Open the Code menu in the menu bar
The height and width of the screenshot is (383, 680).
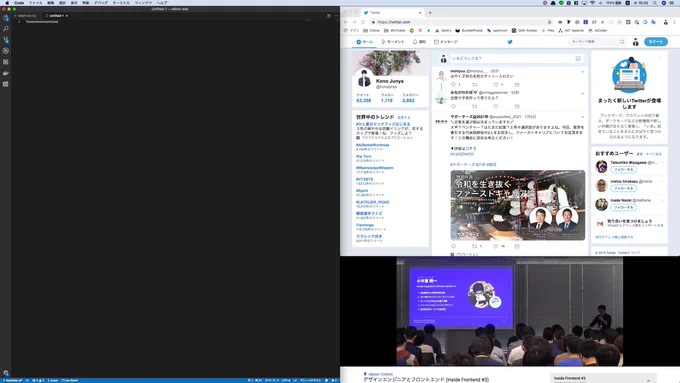pyautogui.click(x=19, y=3)
